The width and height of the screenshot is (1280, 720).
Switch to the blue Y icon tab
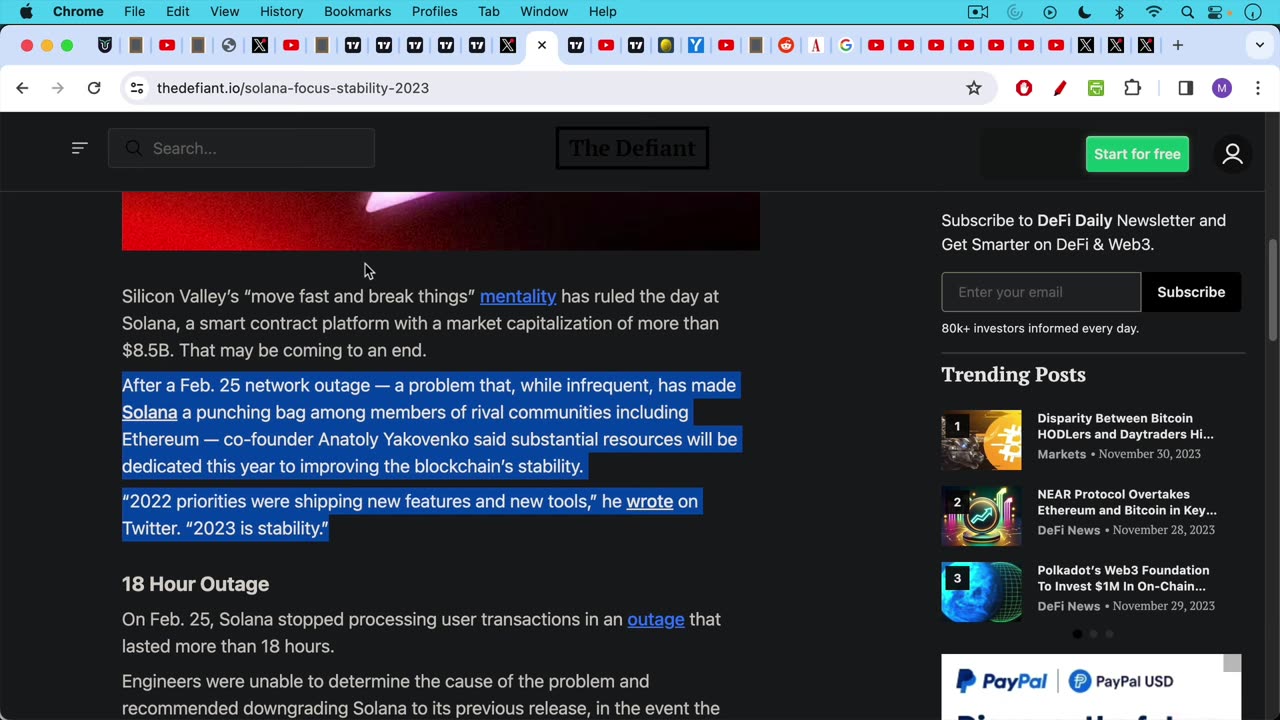click(696, 45)
